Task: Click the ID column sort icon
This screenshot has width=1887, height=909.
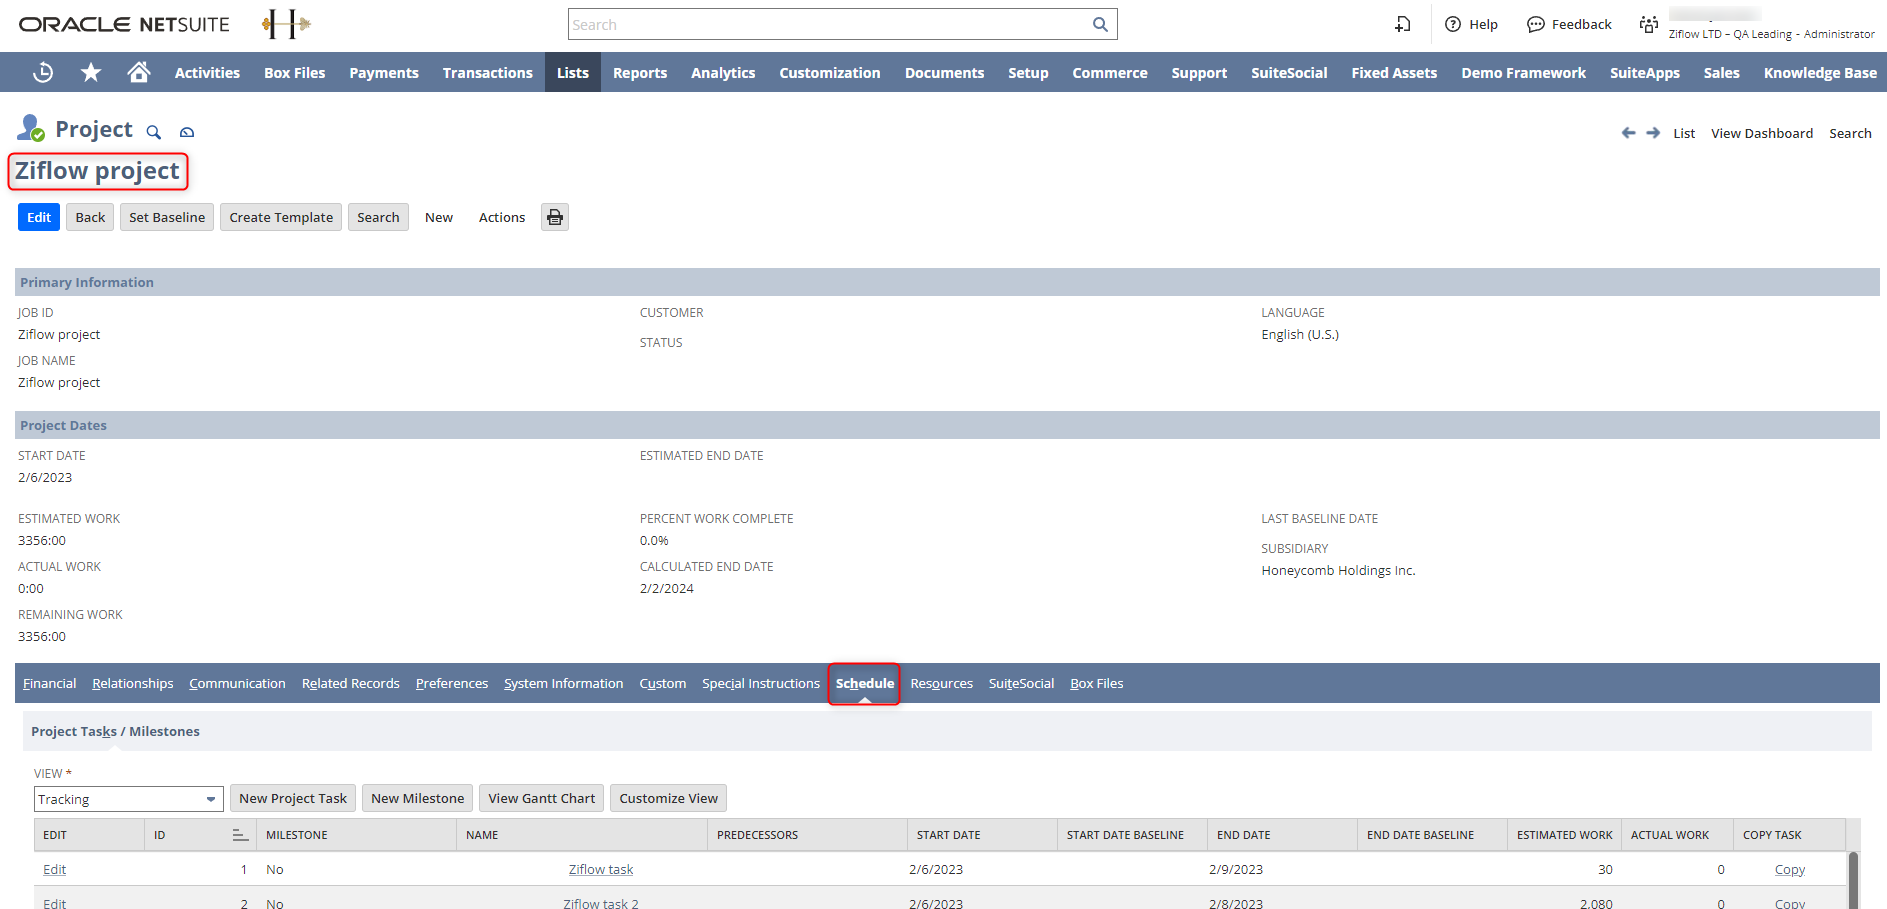Action: click(x=240, y=835)
